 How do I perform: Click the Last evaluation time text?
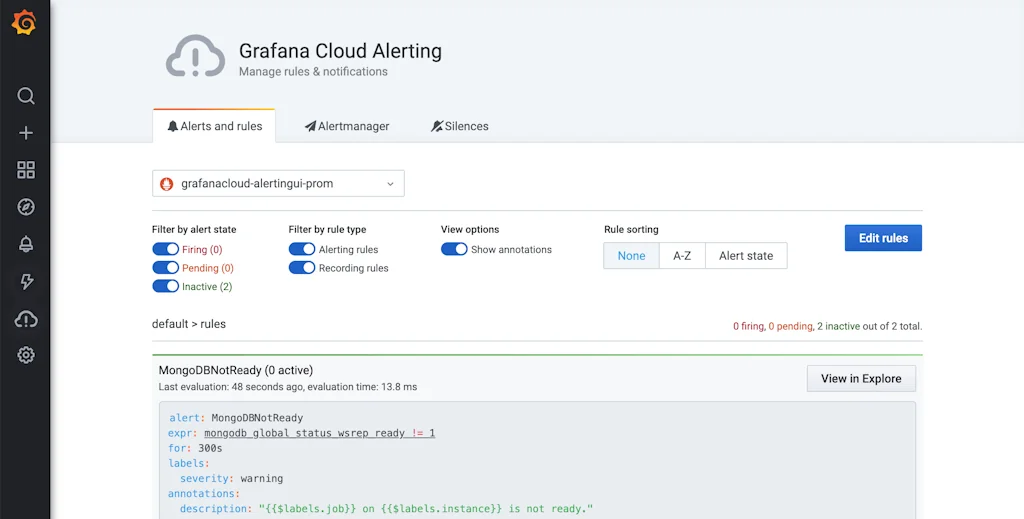[x=287, y=387]
